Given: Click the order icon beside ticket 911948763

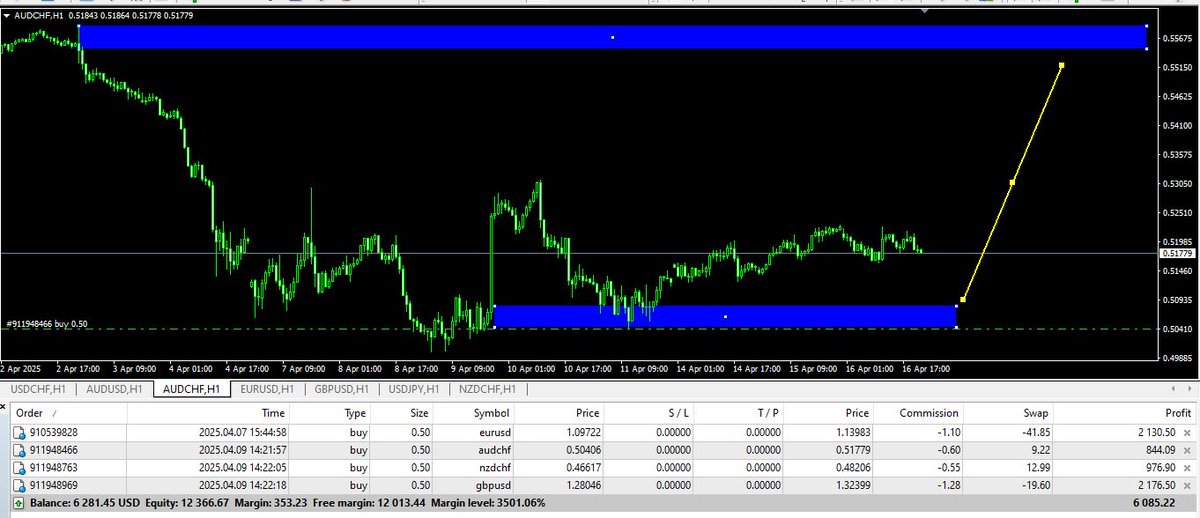Looking at the screenshot, I should coord(19,468).
